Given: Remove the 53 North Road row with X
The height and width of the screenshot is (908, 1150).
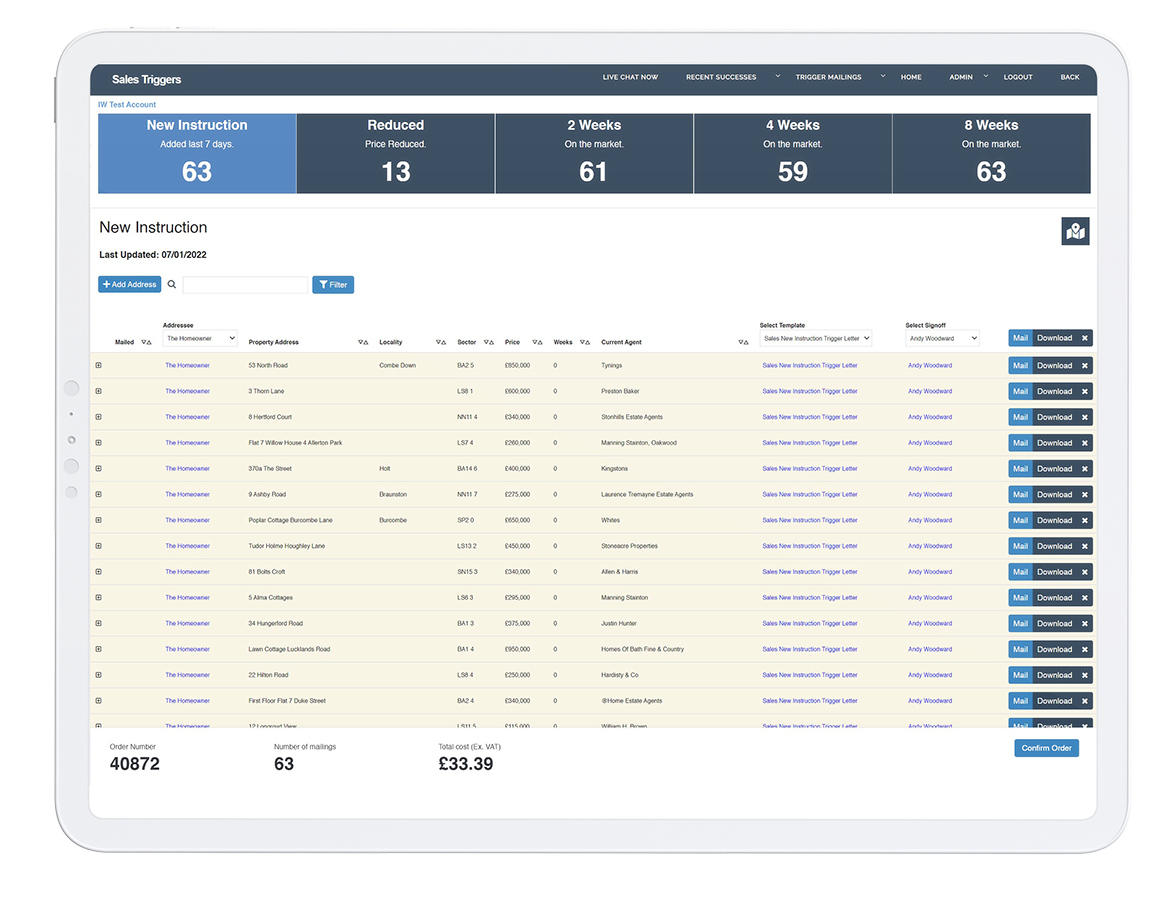Looking at the screenshot, I should click(x=1084, y=366).
